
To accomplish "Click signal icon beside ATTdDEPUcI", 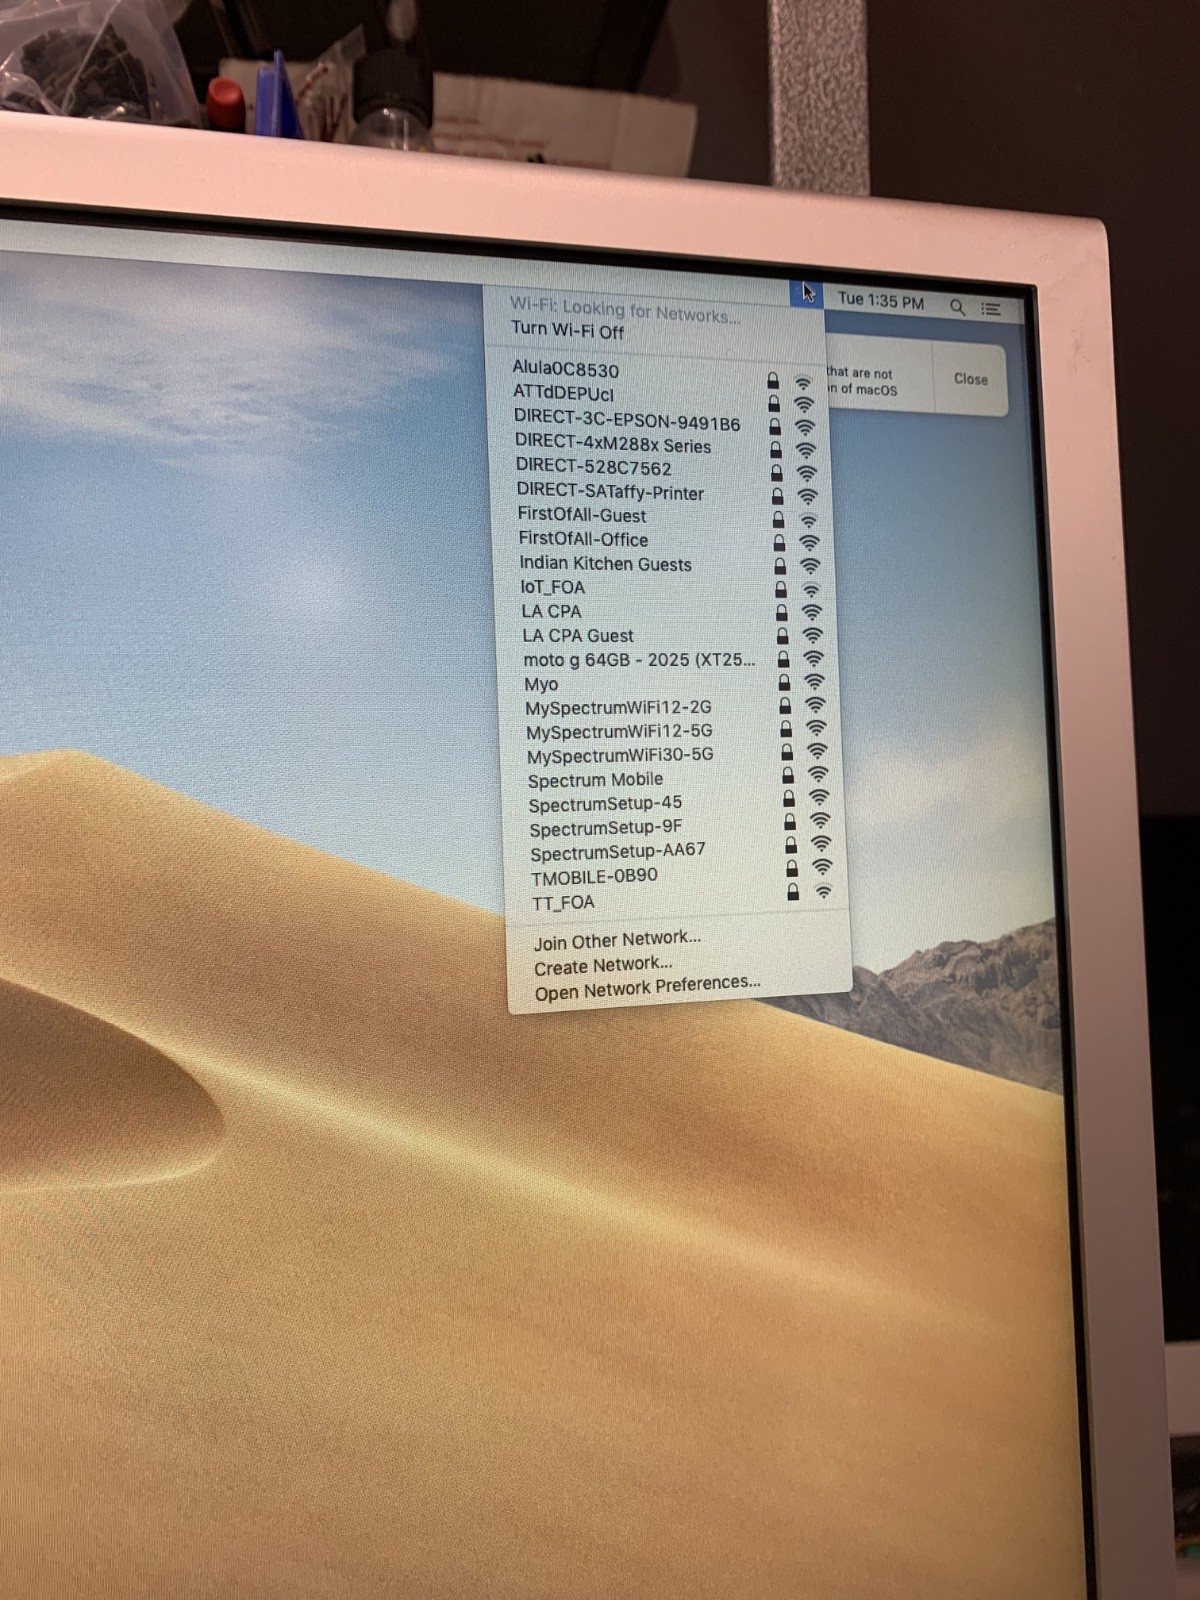I will [803, 405].
